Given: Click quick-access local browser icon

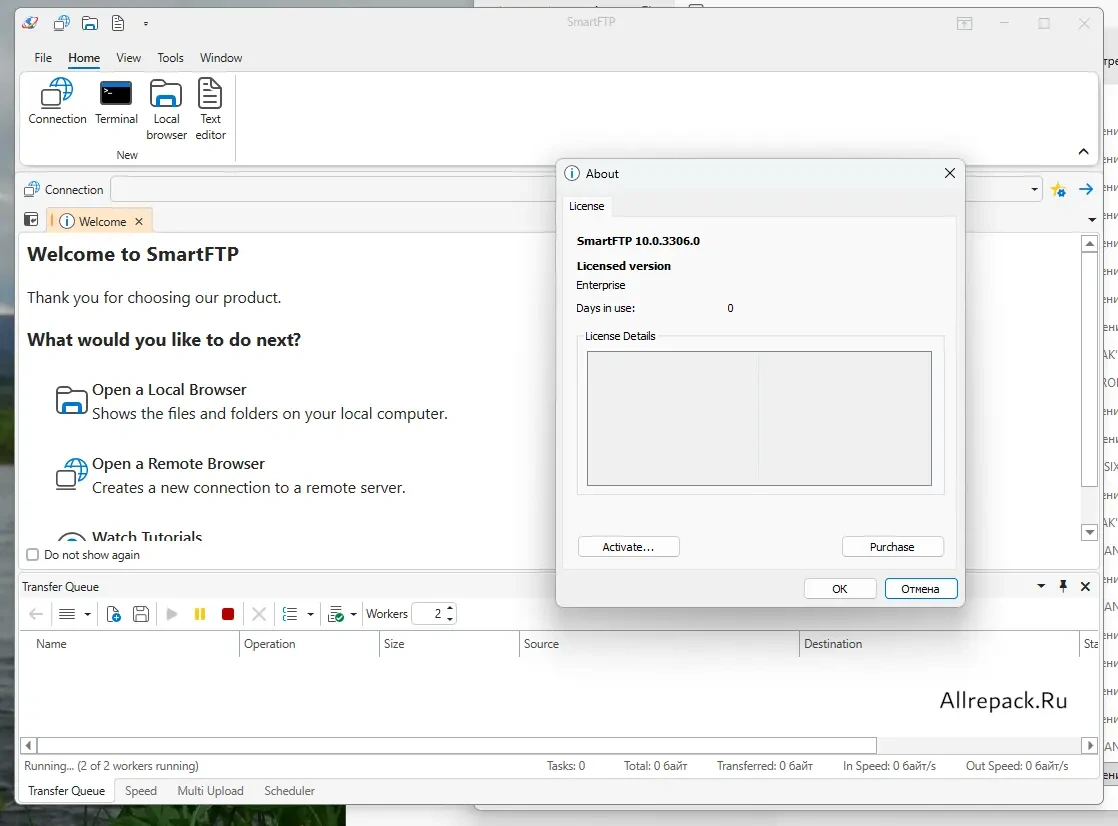Looking at the screenshot, I should tap(90, 24).
